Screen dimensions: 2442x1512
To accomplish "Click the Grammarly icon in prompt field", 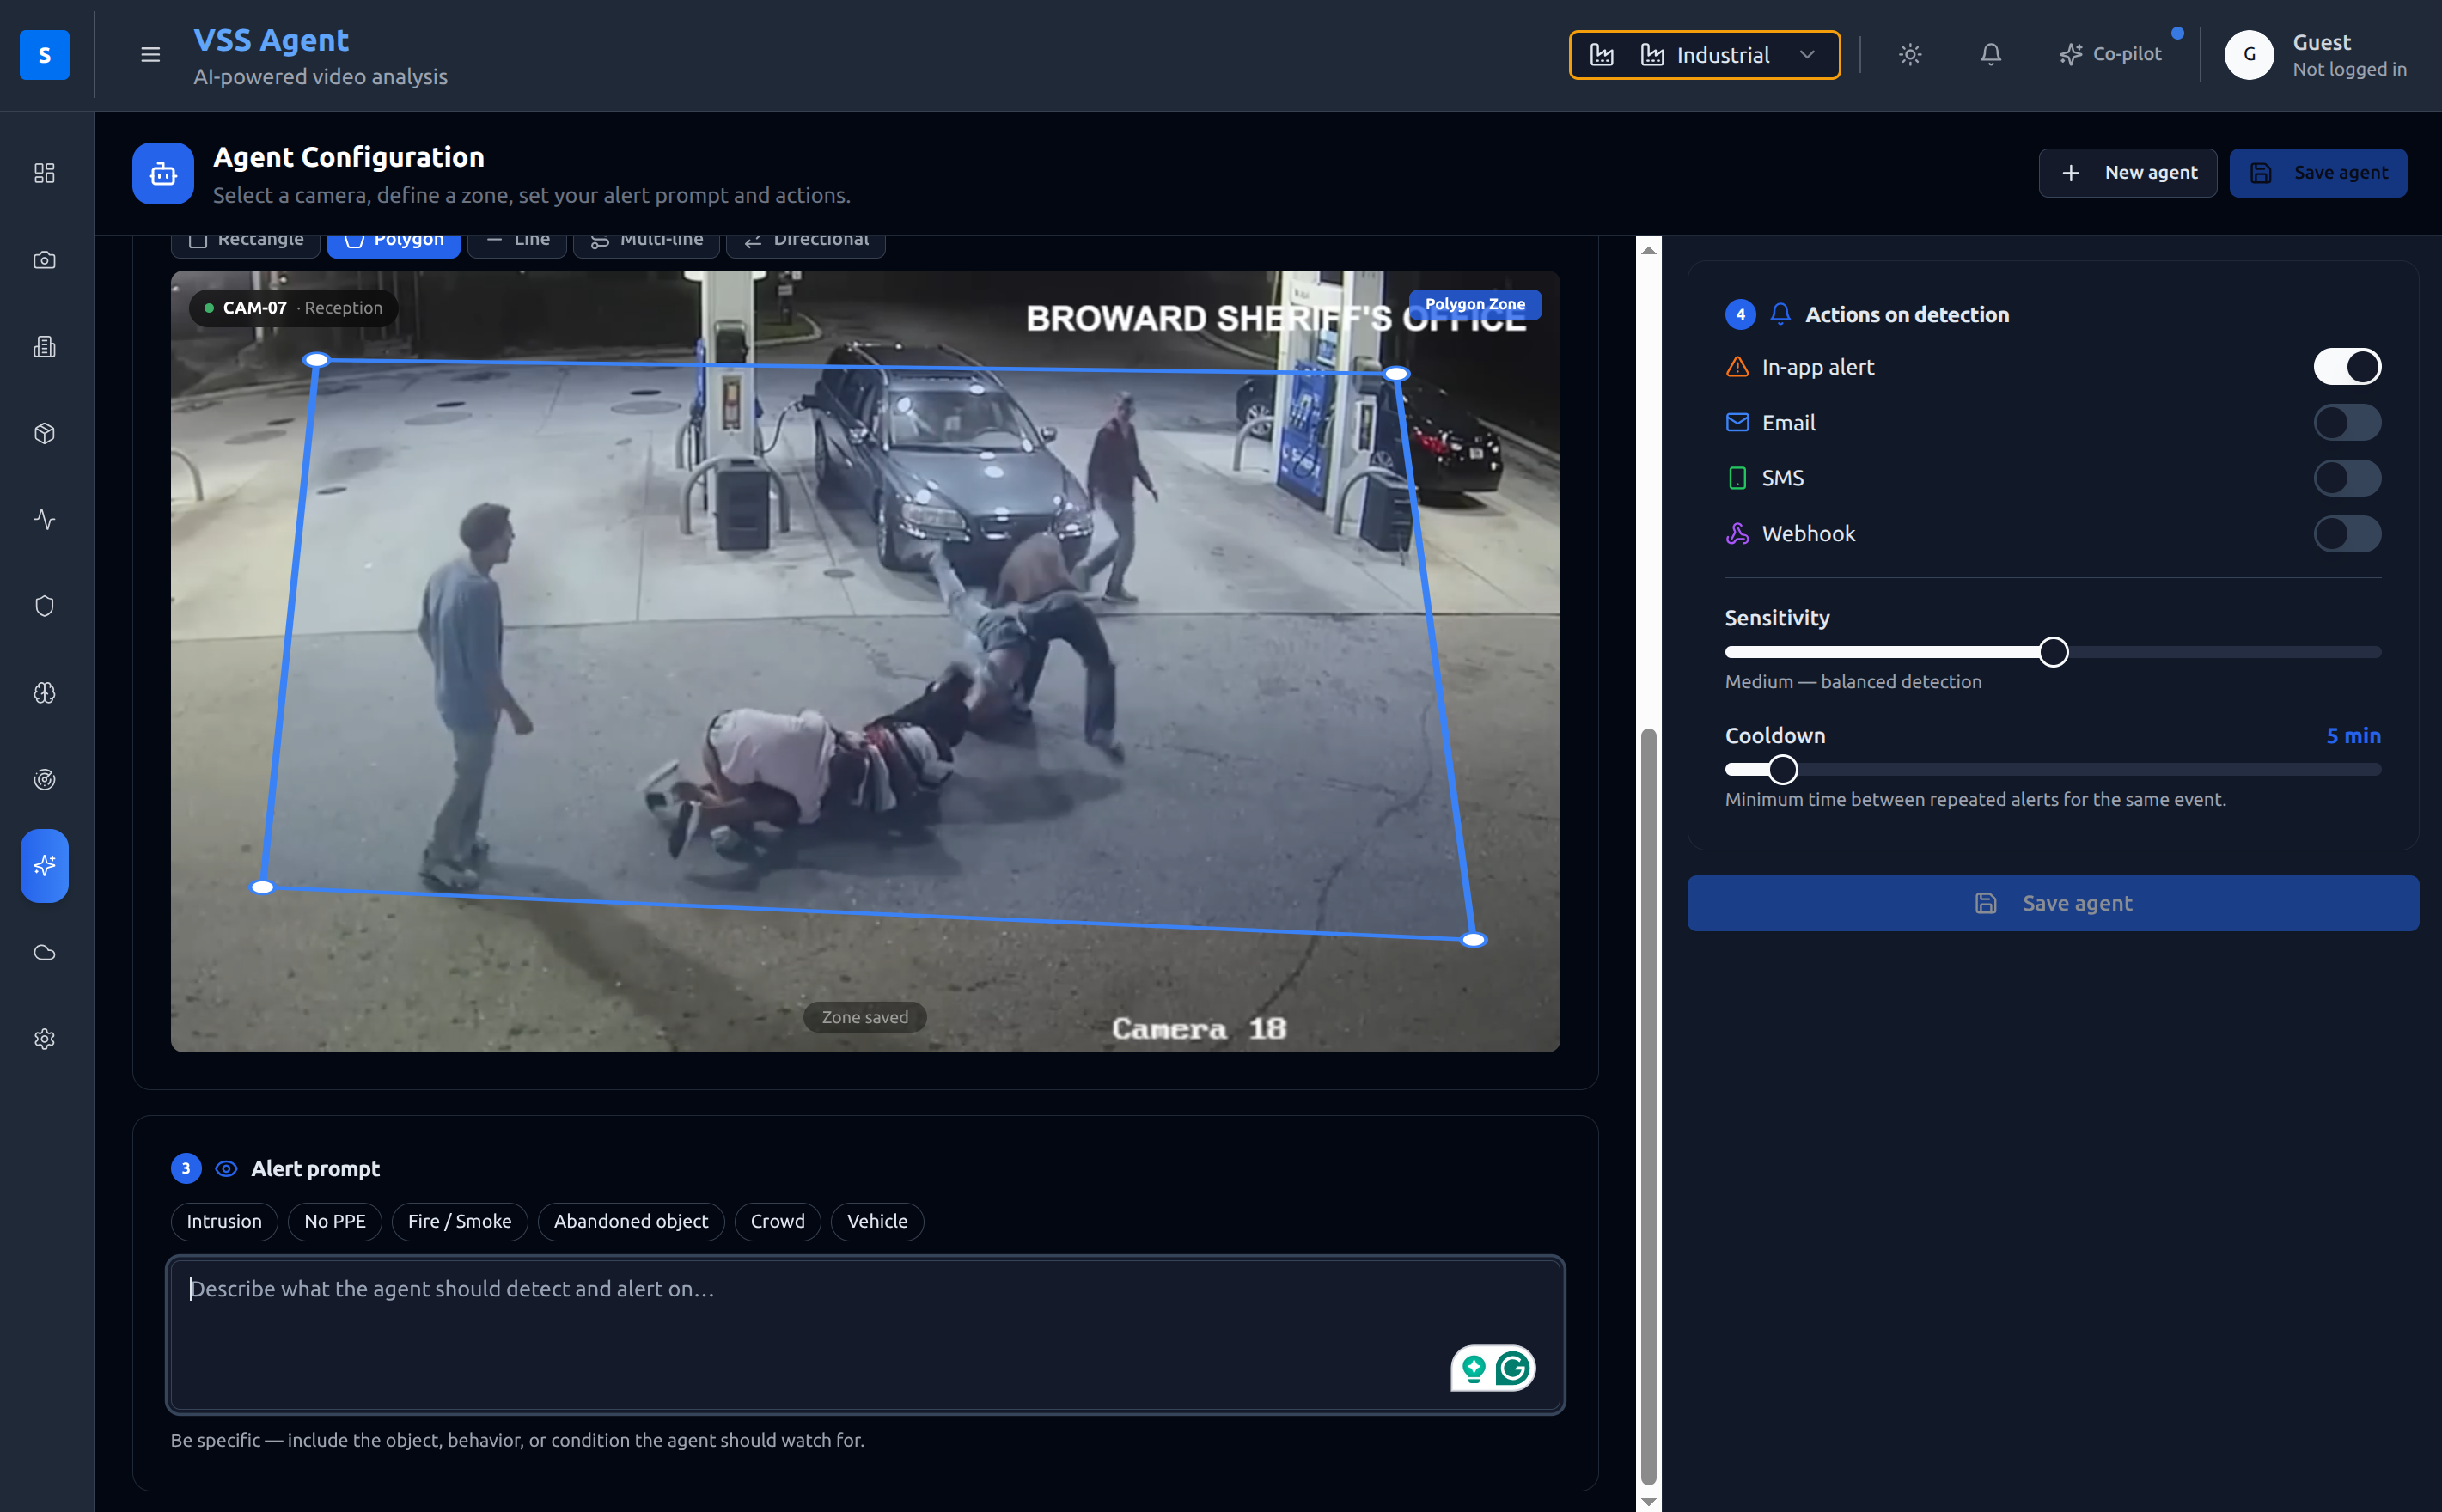I will coord(1513,1368).
